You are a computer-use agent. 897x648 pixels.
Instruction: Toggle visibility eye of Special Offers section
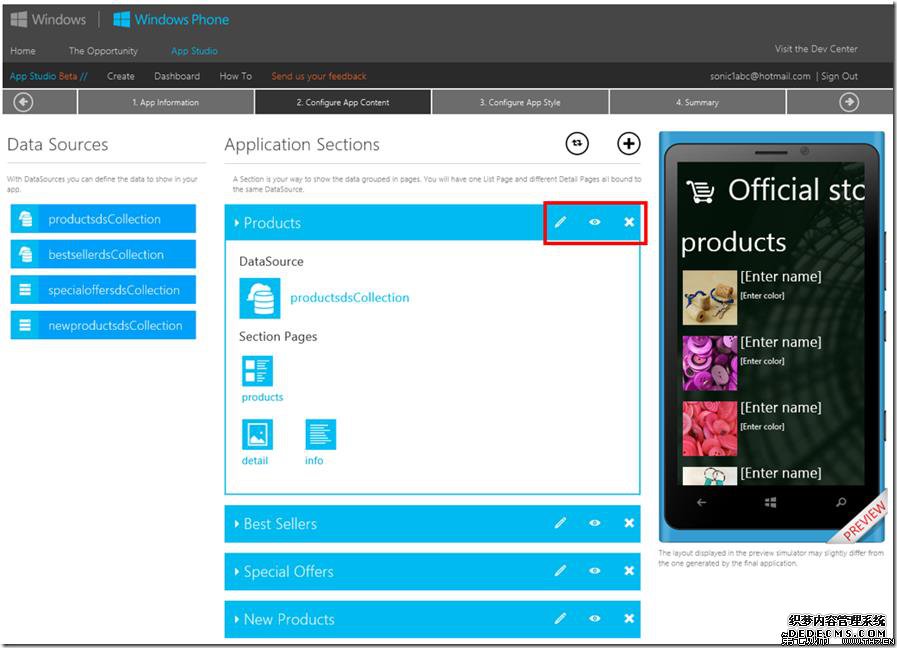594,570
